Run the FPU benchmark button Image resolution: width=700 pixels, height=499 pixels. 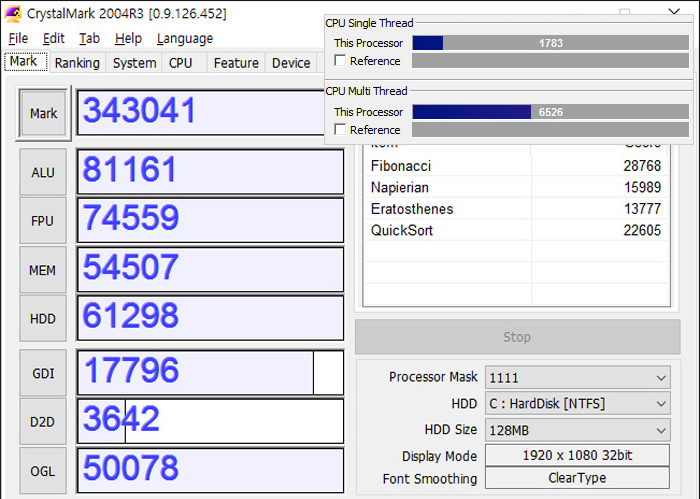click(x=43, y=221)
